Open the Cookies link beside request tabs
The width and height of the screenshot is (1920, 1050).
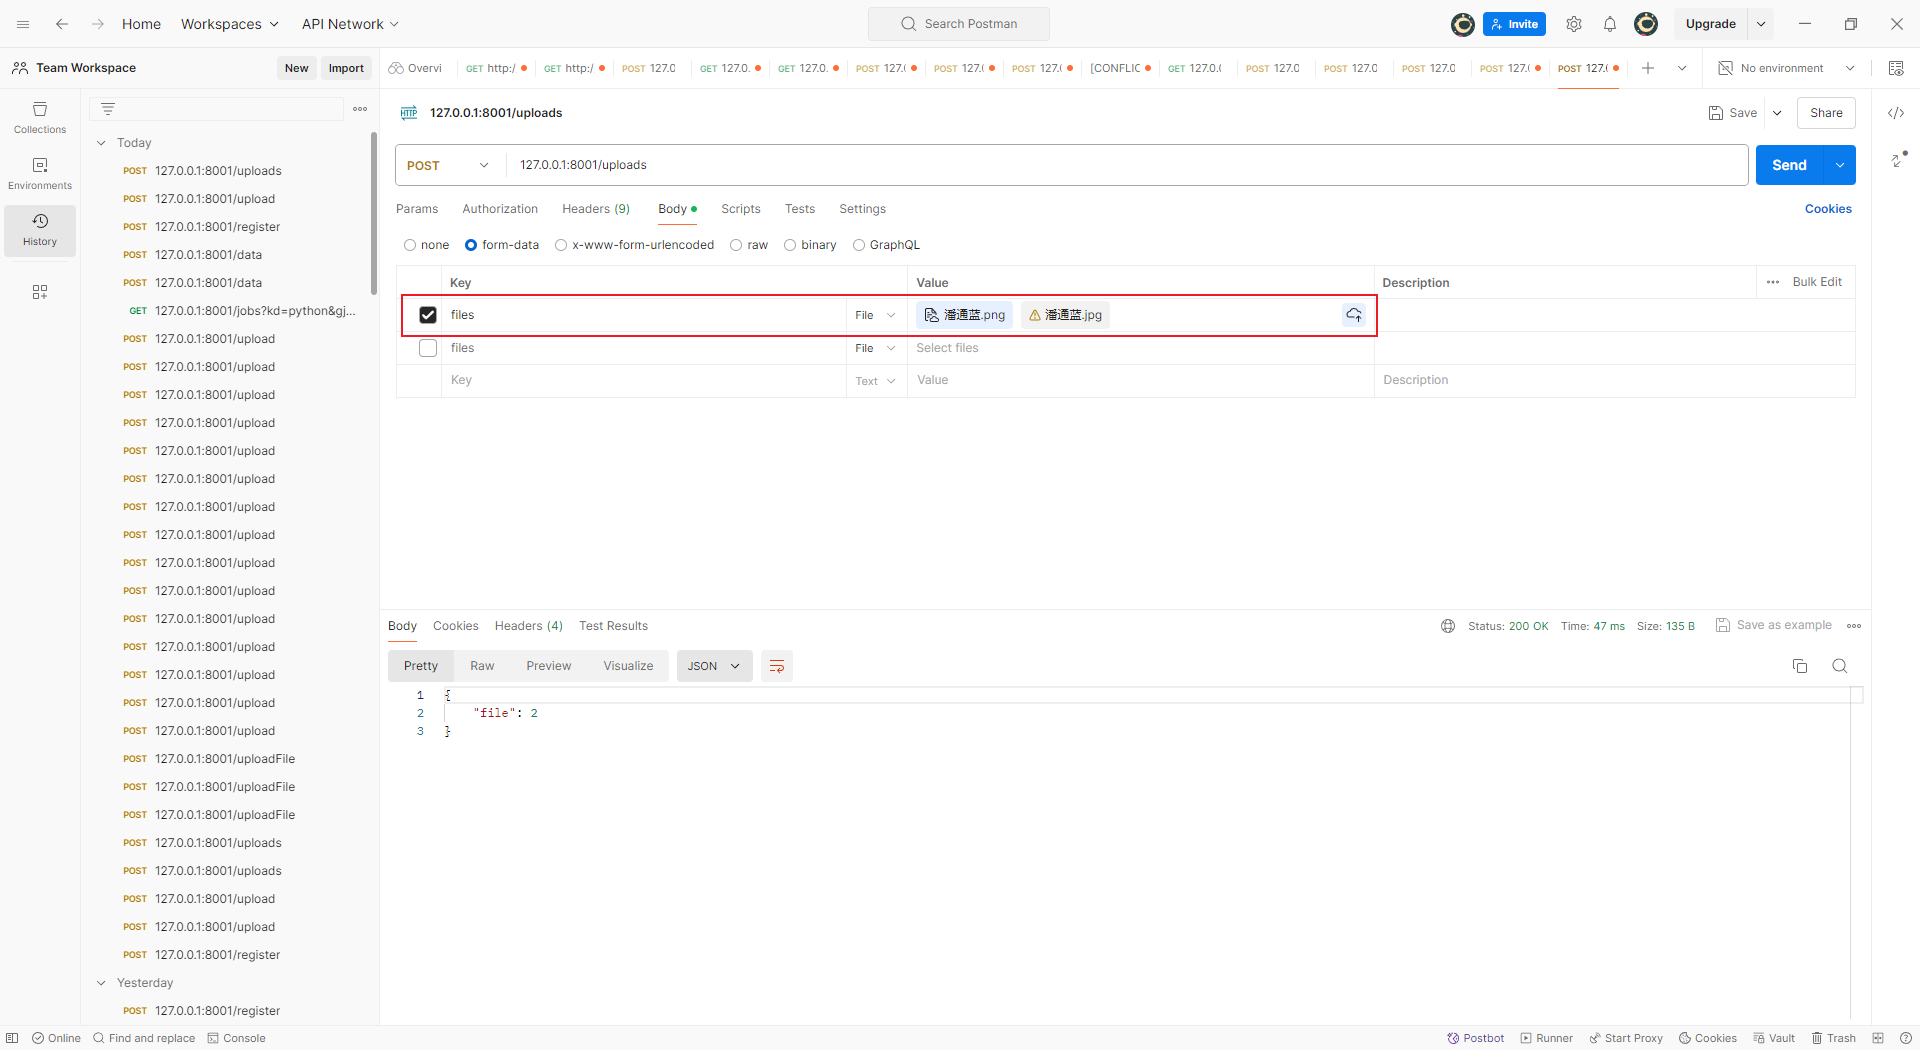1828,209
